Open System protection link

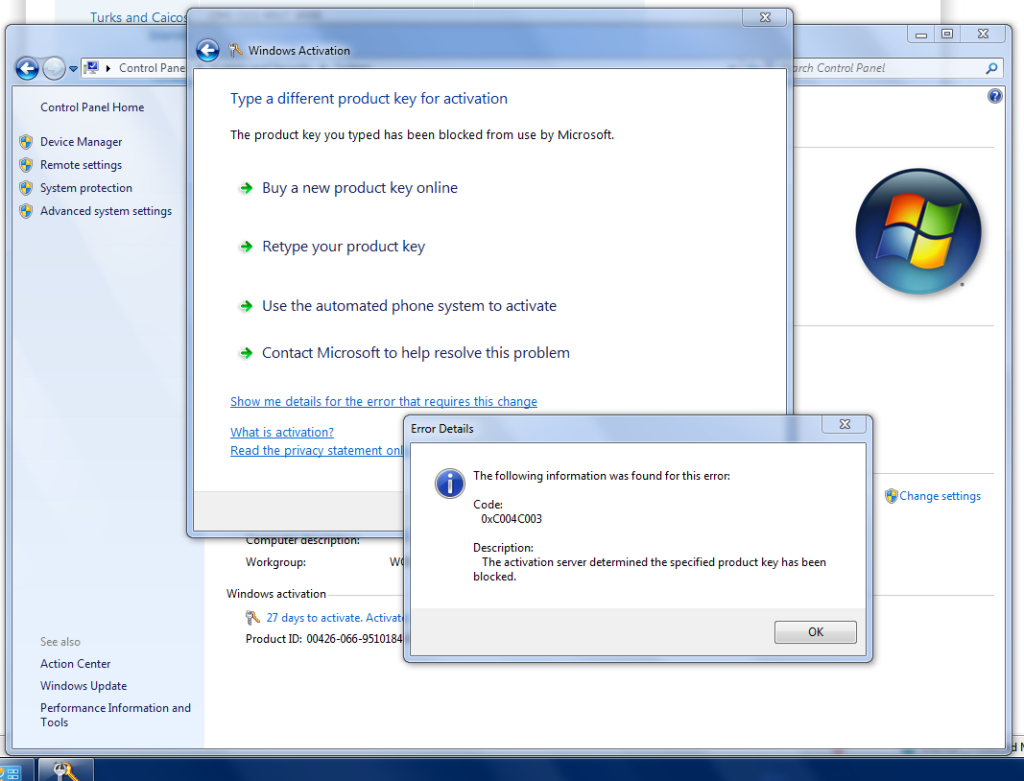pos(86,188)
